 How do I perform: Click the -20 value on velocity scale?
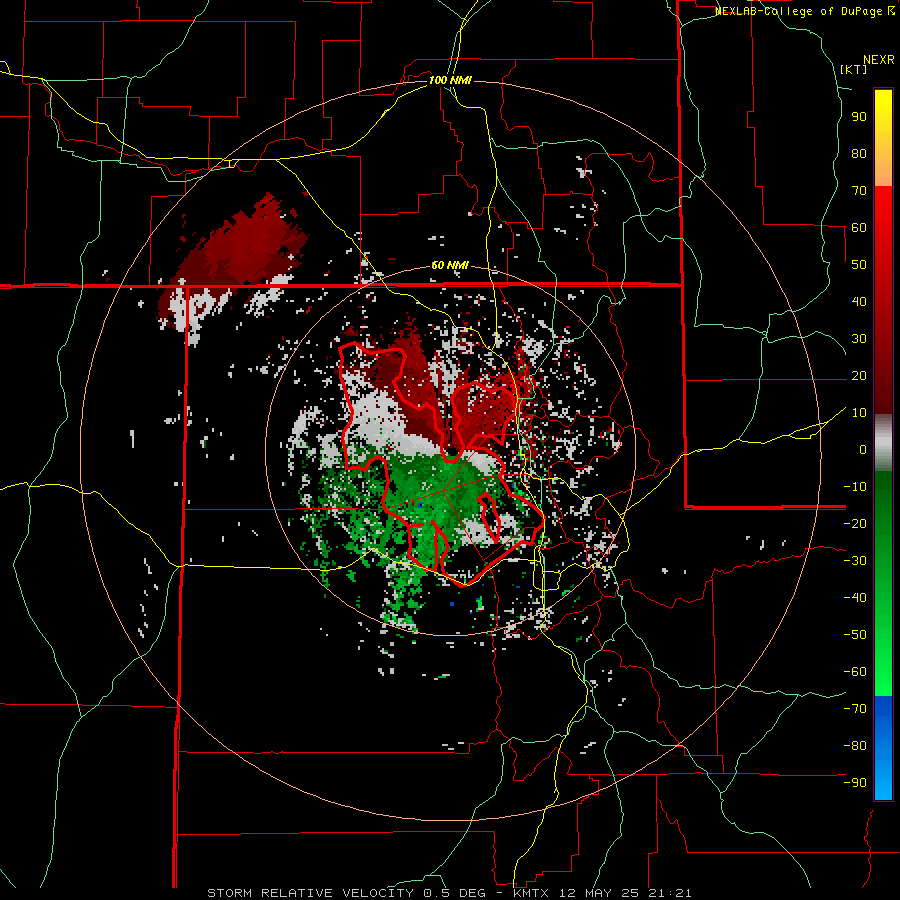pos(855,523)
